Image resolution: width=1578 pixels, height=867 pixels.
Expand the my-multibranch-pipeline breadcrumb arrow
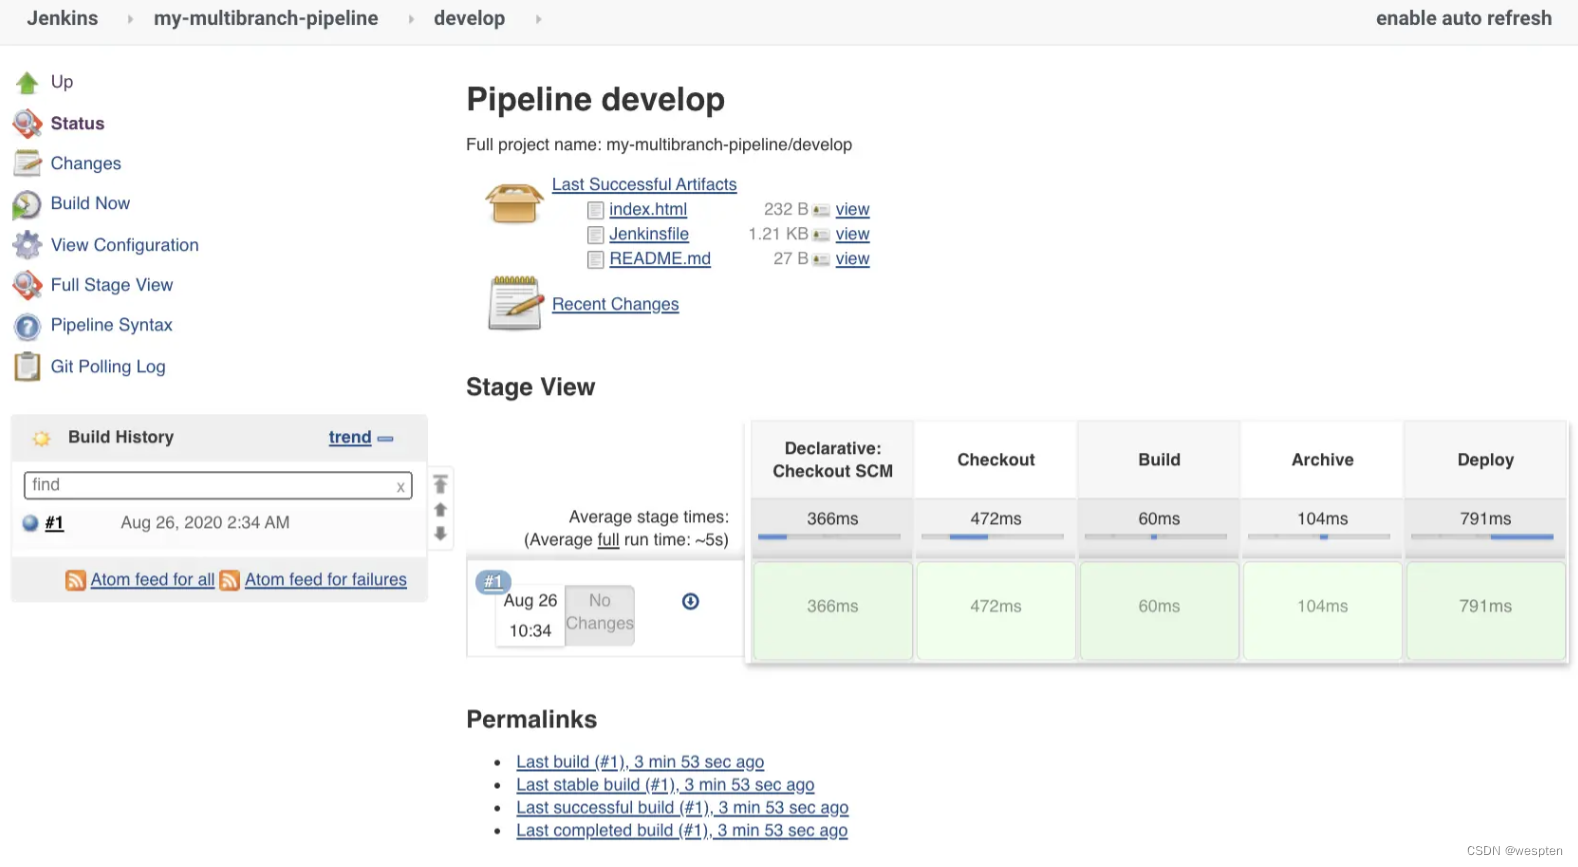tap(410, 19)
